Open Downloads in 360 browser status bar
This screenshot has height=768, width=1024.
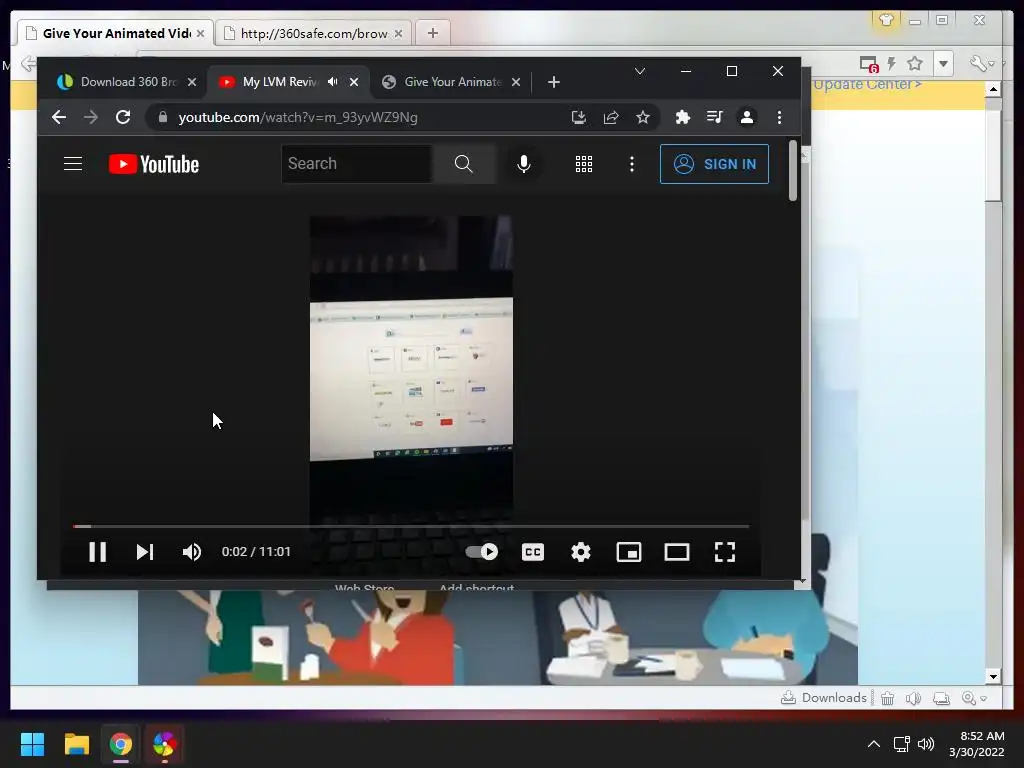[x=824, y=698]
